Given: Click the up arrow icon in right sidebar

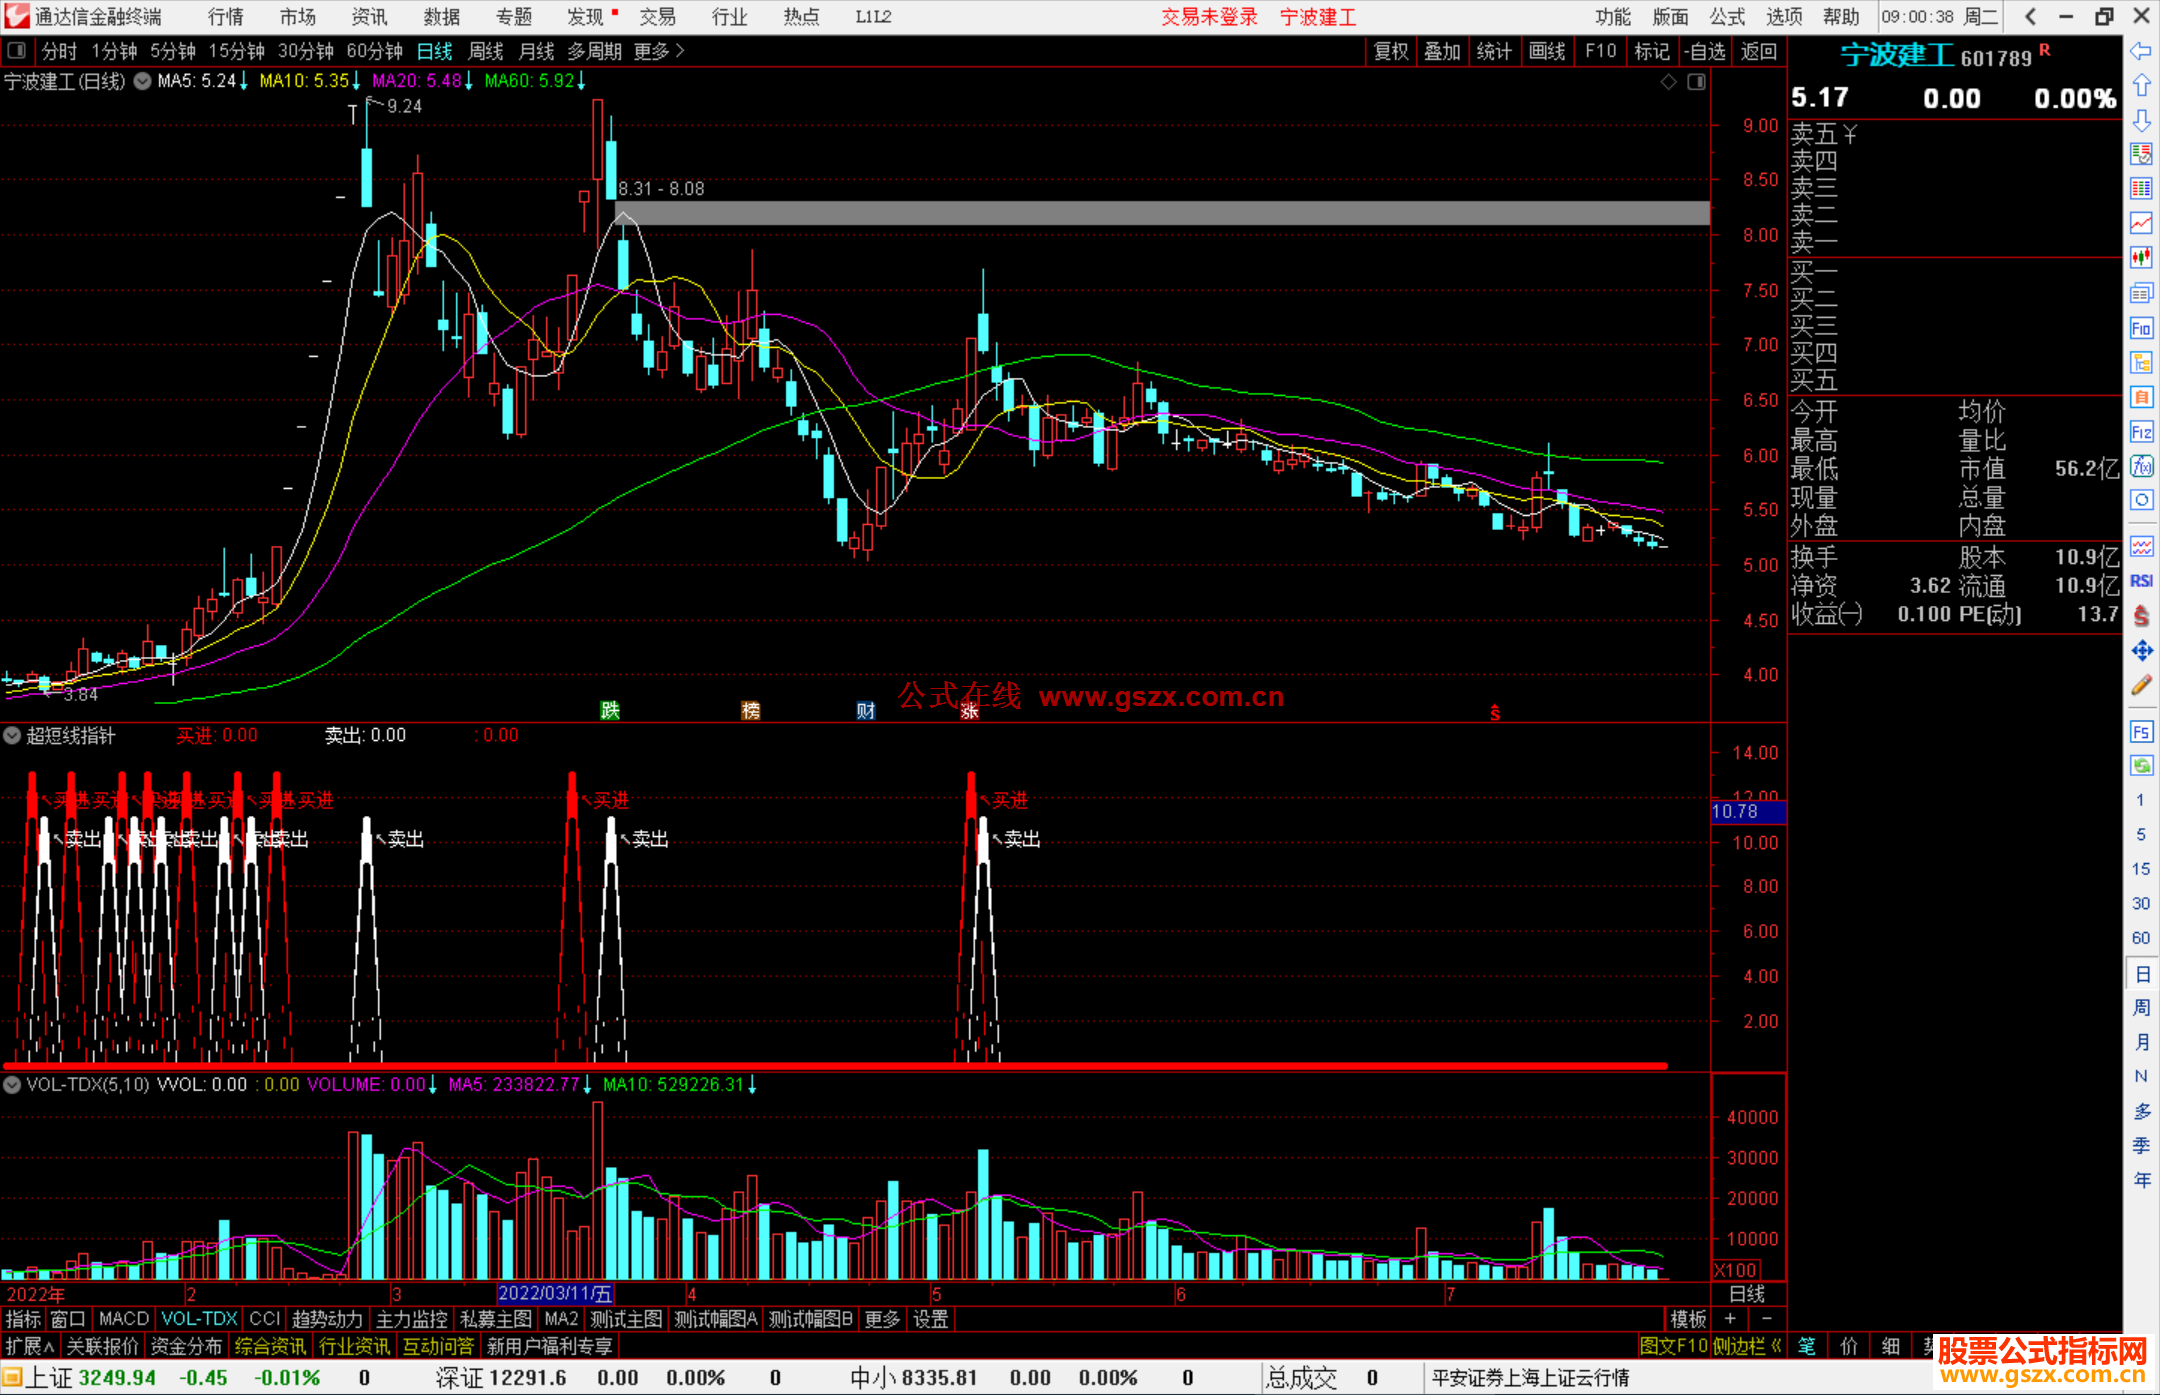Looking at the screenshot, I should (2141, 86).
